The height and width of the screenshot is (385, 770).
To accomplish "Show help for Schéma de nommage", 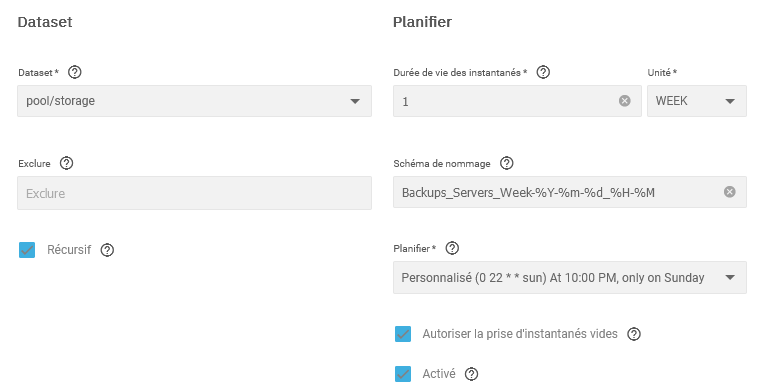I will (x=506, y=163).
